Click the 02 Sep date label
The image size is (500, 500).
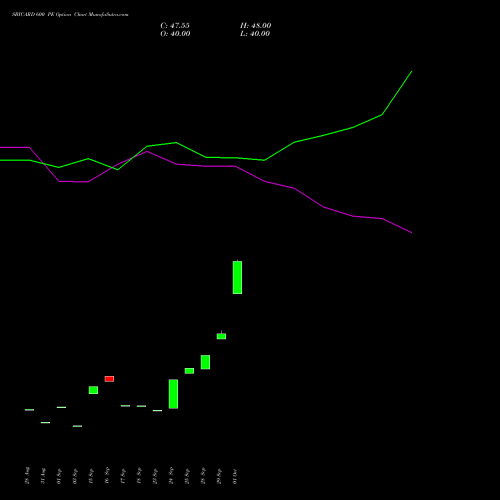click(x=75, y=476)
